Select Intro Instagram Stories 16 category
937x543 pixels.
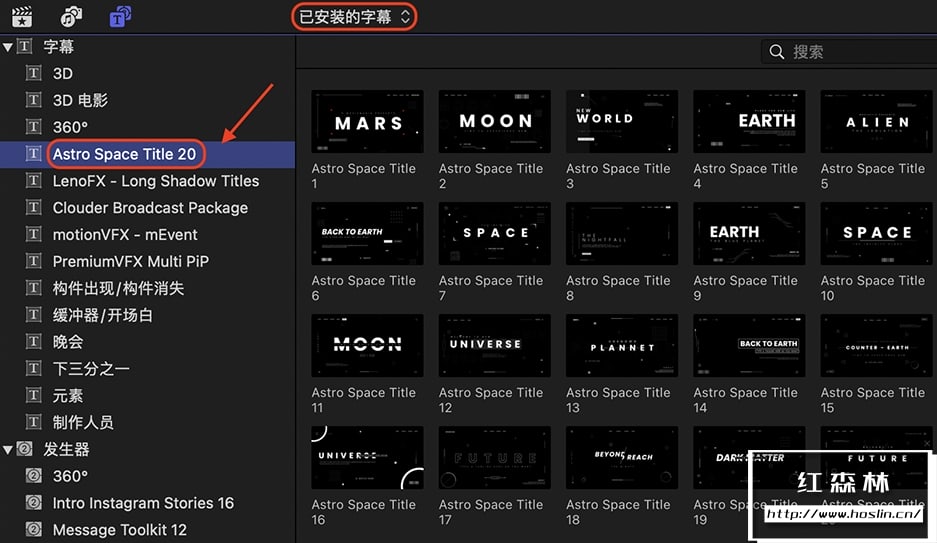(143, 503)
